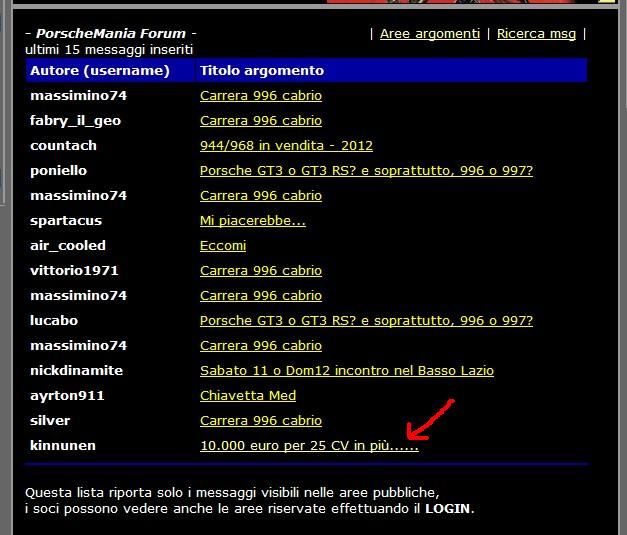Open poniello's Porsche GT3 o GT3 RS topic
The image size is (627, 535).
pos(366,171)
